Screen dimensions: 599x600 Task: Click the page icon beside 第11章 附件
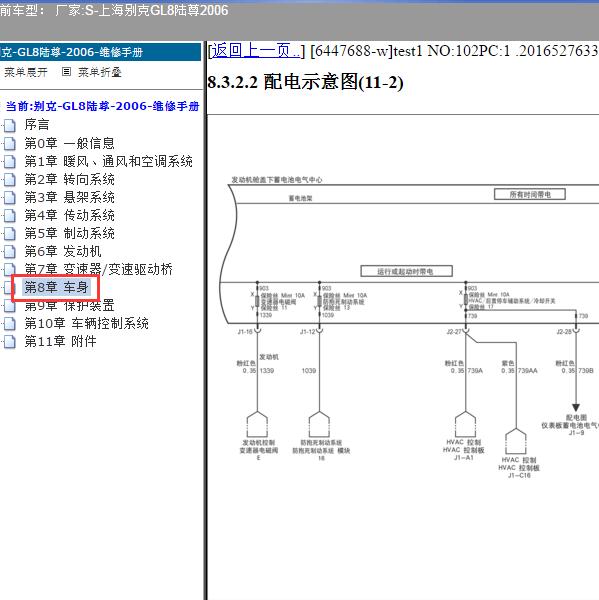click(10, 342)
